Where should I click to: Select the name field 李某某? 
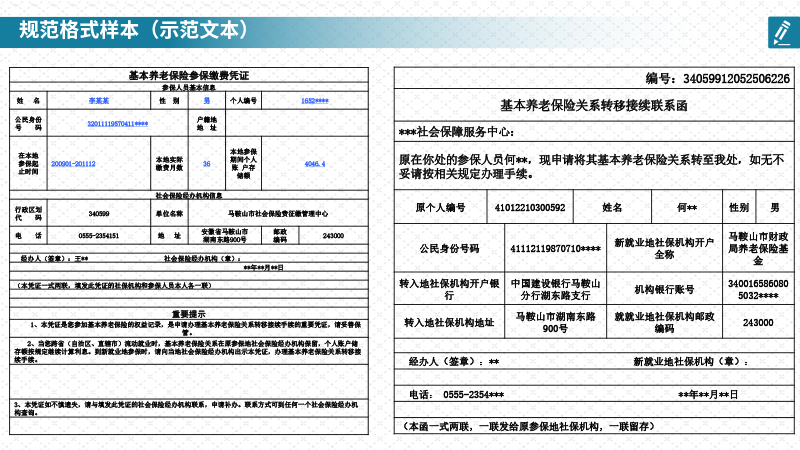(97, 101)
